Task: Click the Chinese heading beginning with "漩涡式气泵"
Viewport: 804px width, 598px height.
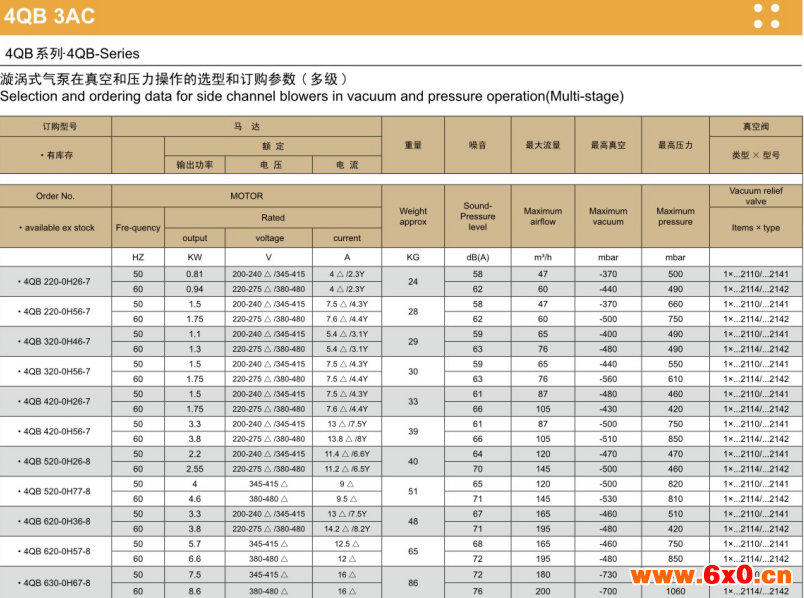Action: (x=174, y=79)
